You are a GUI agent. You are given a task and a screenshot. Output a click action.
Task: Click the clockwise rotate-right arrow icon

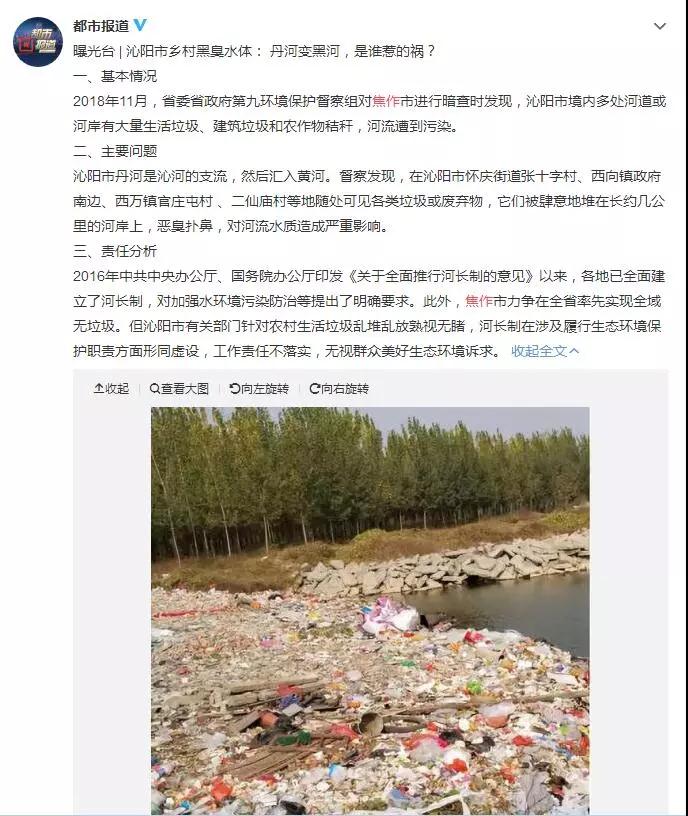point(314,388)
